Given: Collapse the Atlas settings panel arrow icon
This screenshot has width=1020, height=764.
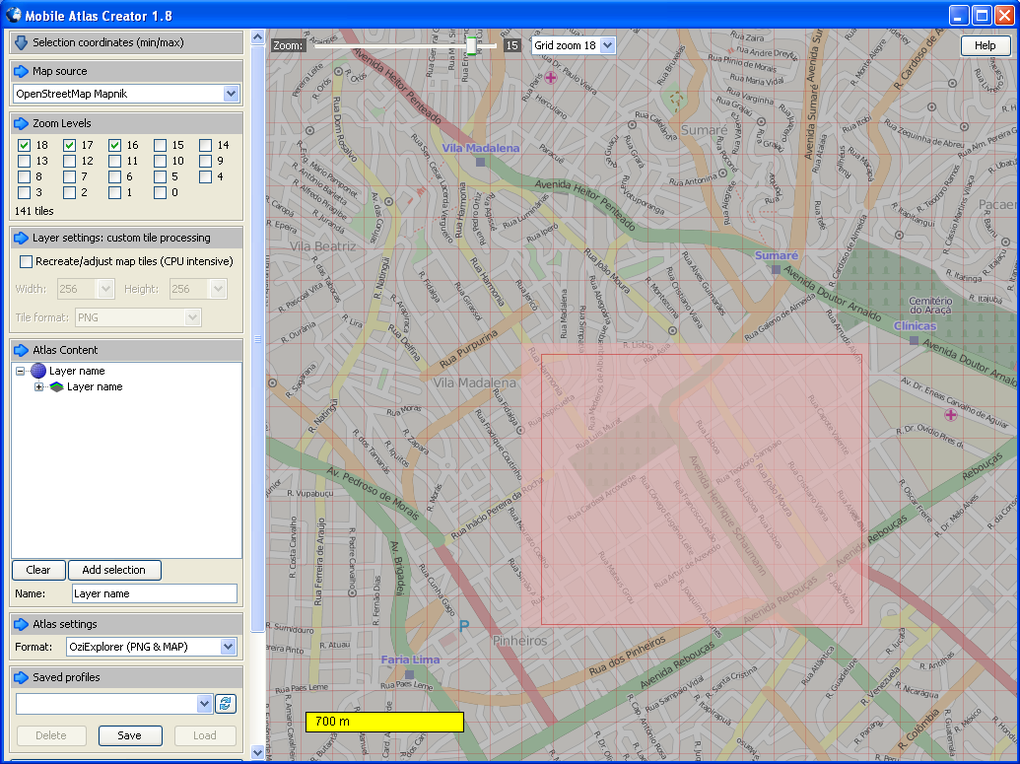Looking at the screenshot, I should (21, 624).
